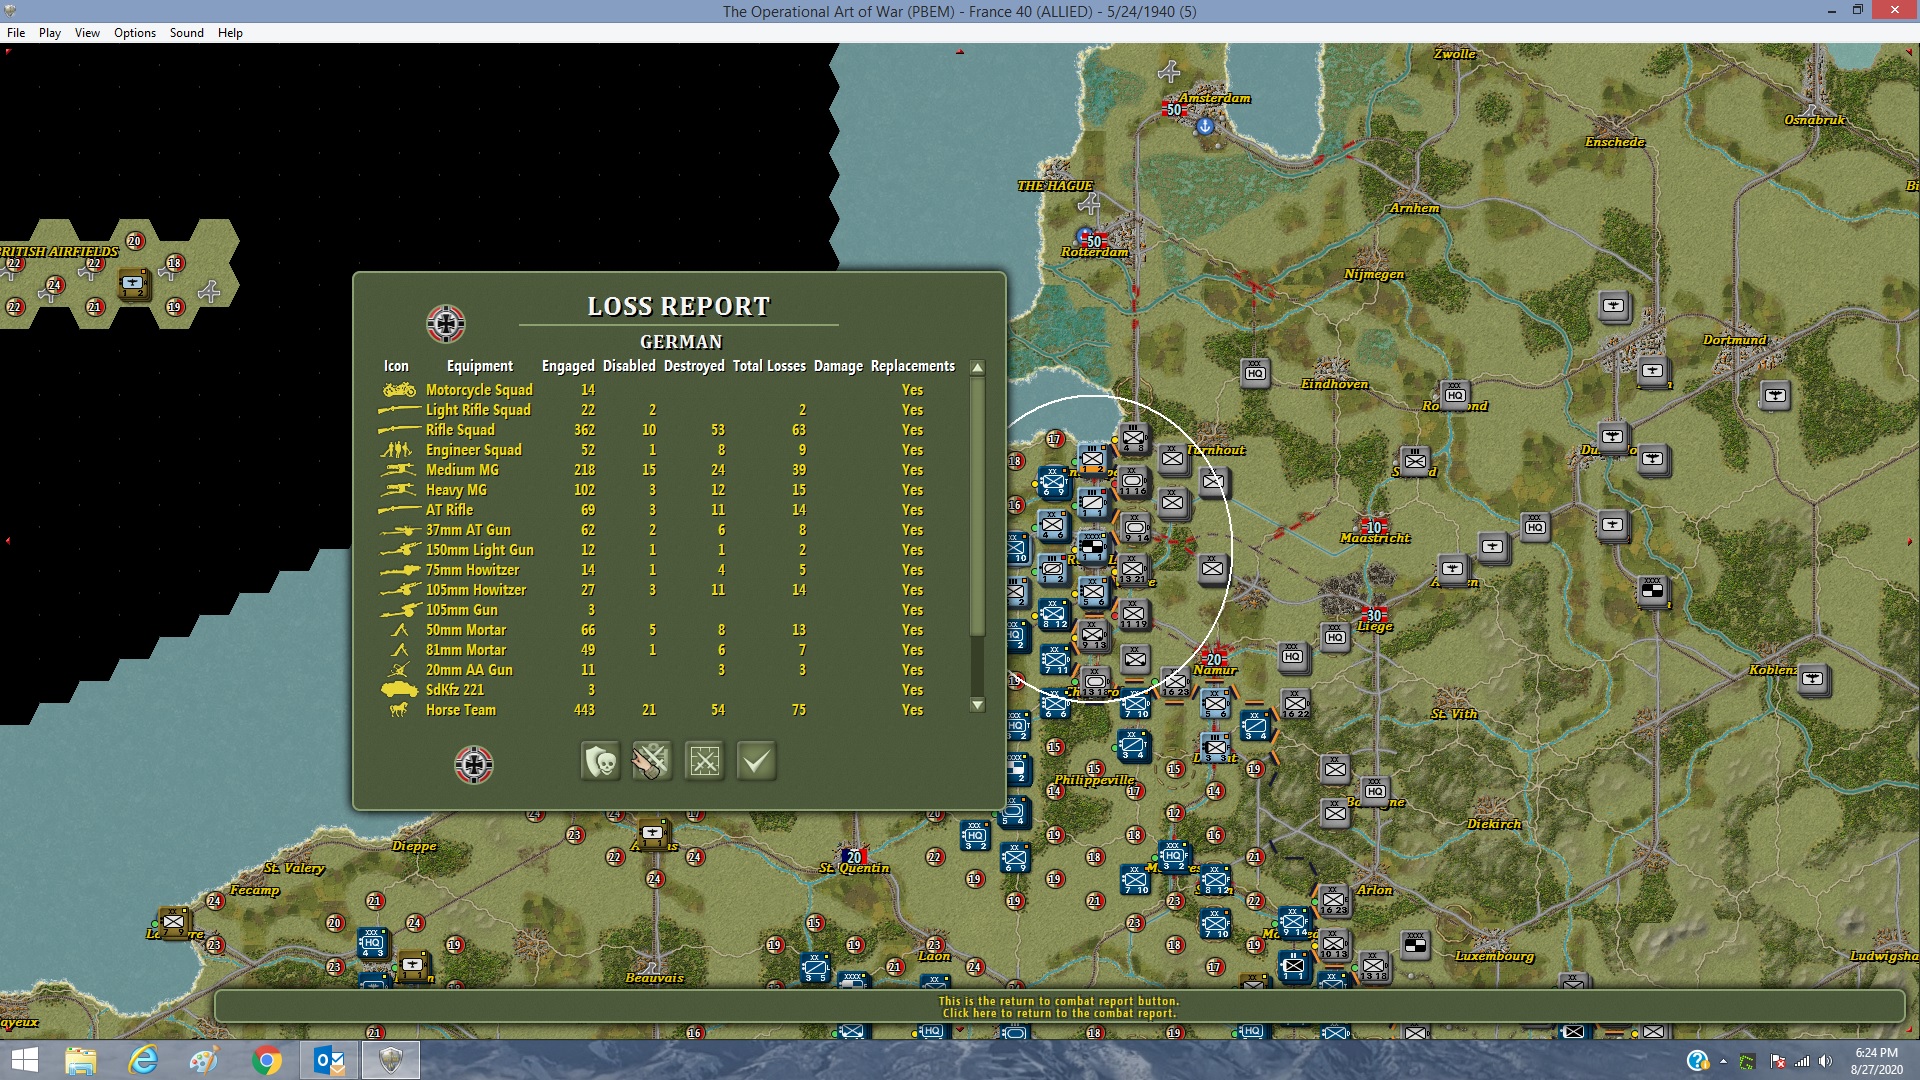1920x1080 pixels.
Task: Click the status message bar text
Action: (1060, 1007)
